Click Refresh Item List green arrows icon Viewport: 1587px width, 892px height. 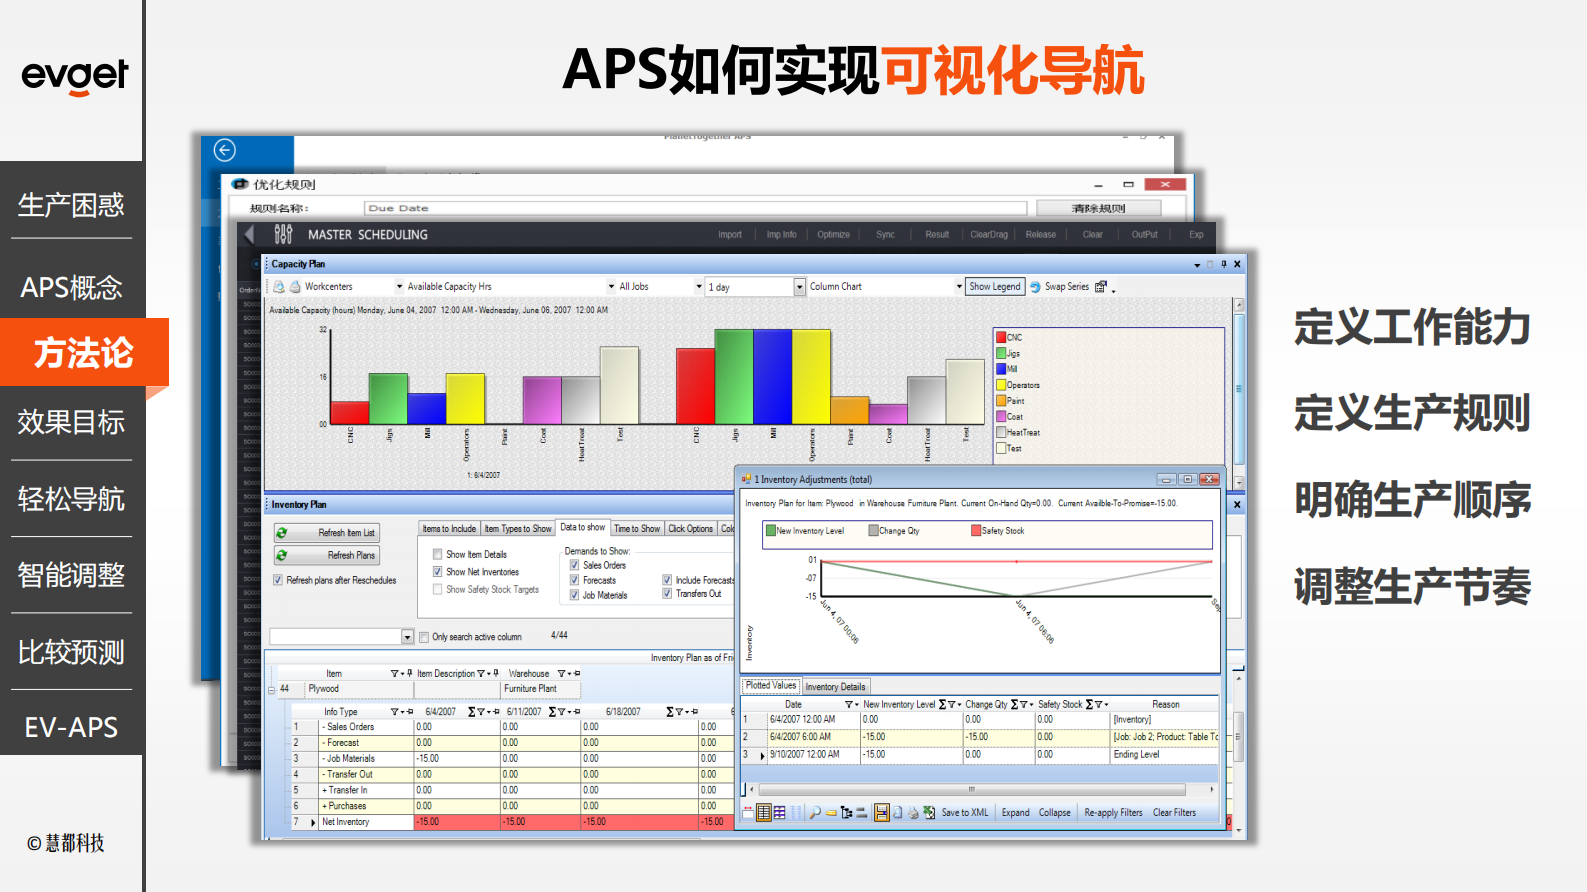point(282,533)
